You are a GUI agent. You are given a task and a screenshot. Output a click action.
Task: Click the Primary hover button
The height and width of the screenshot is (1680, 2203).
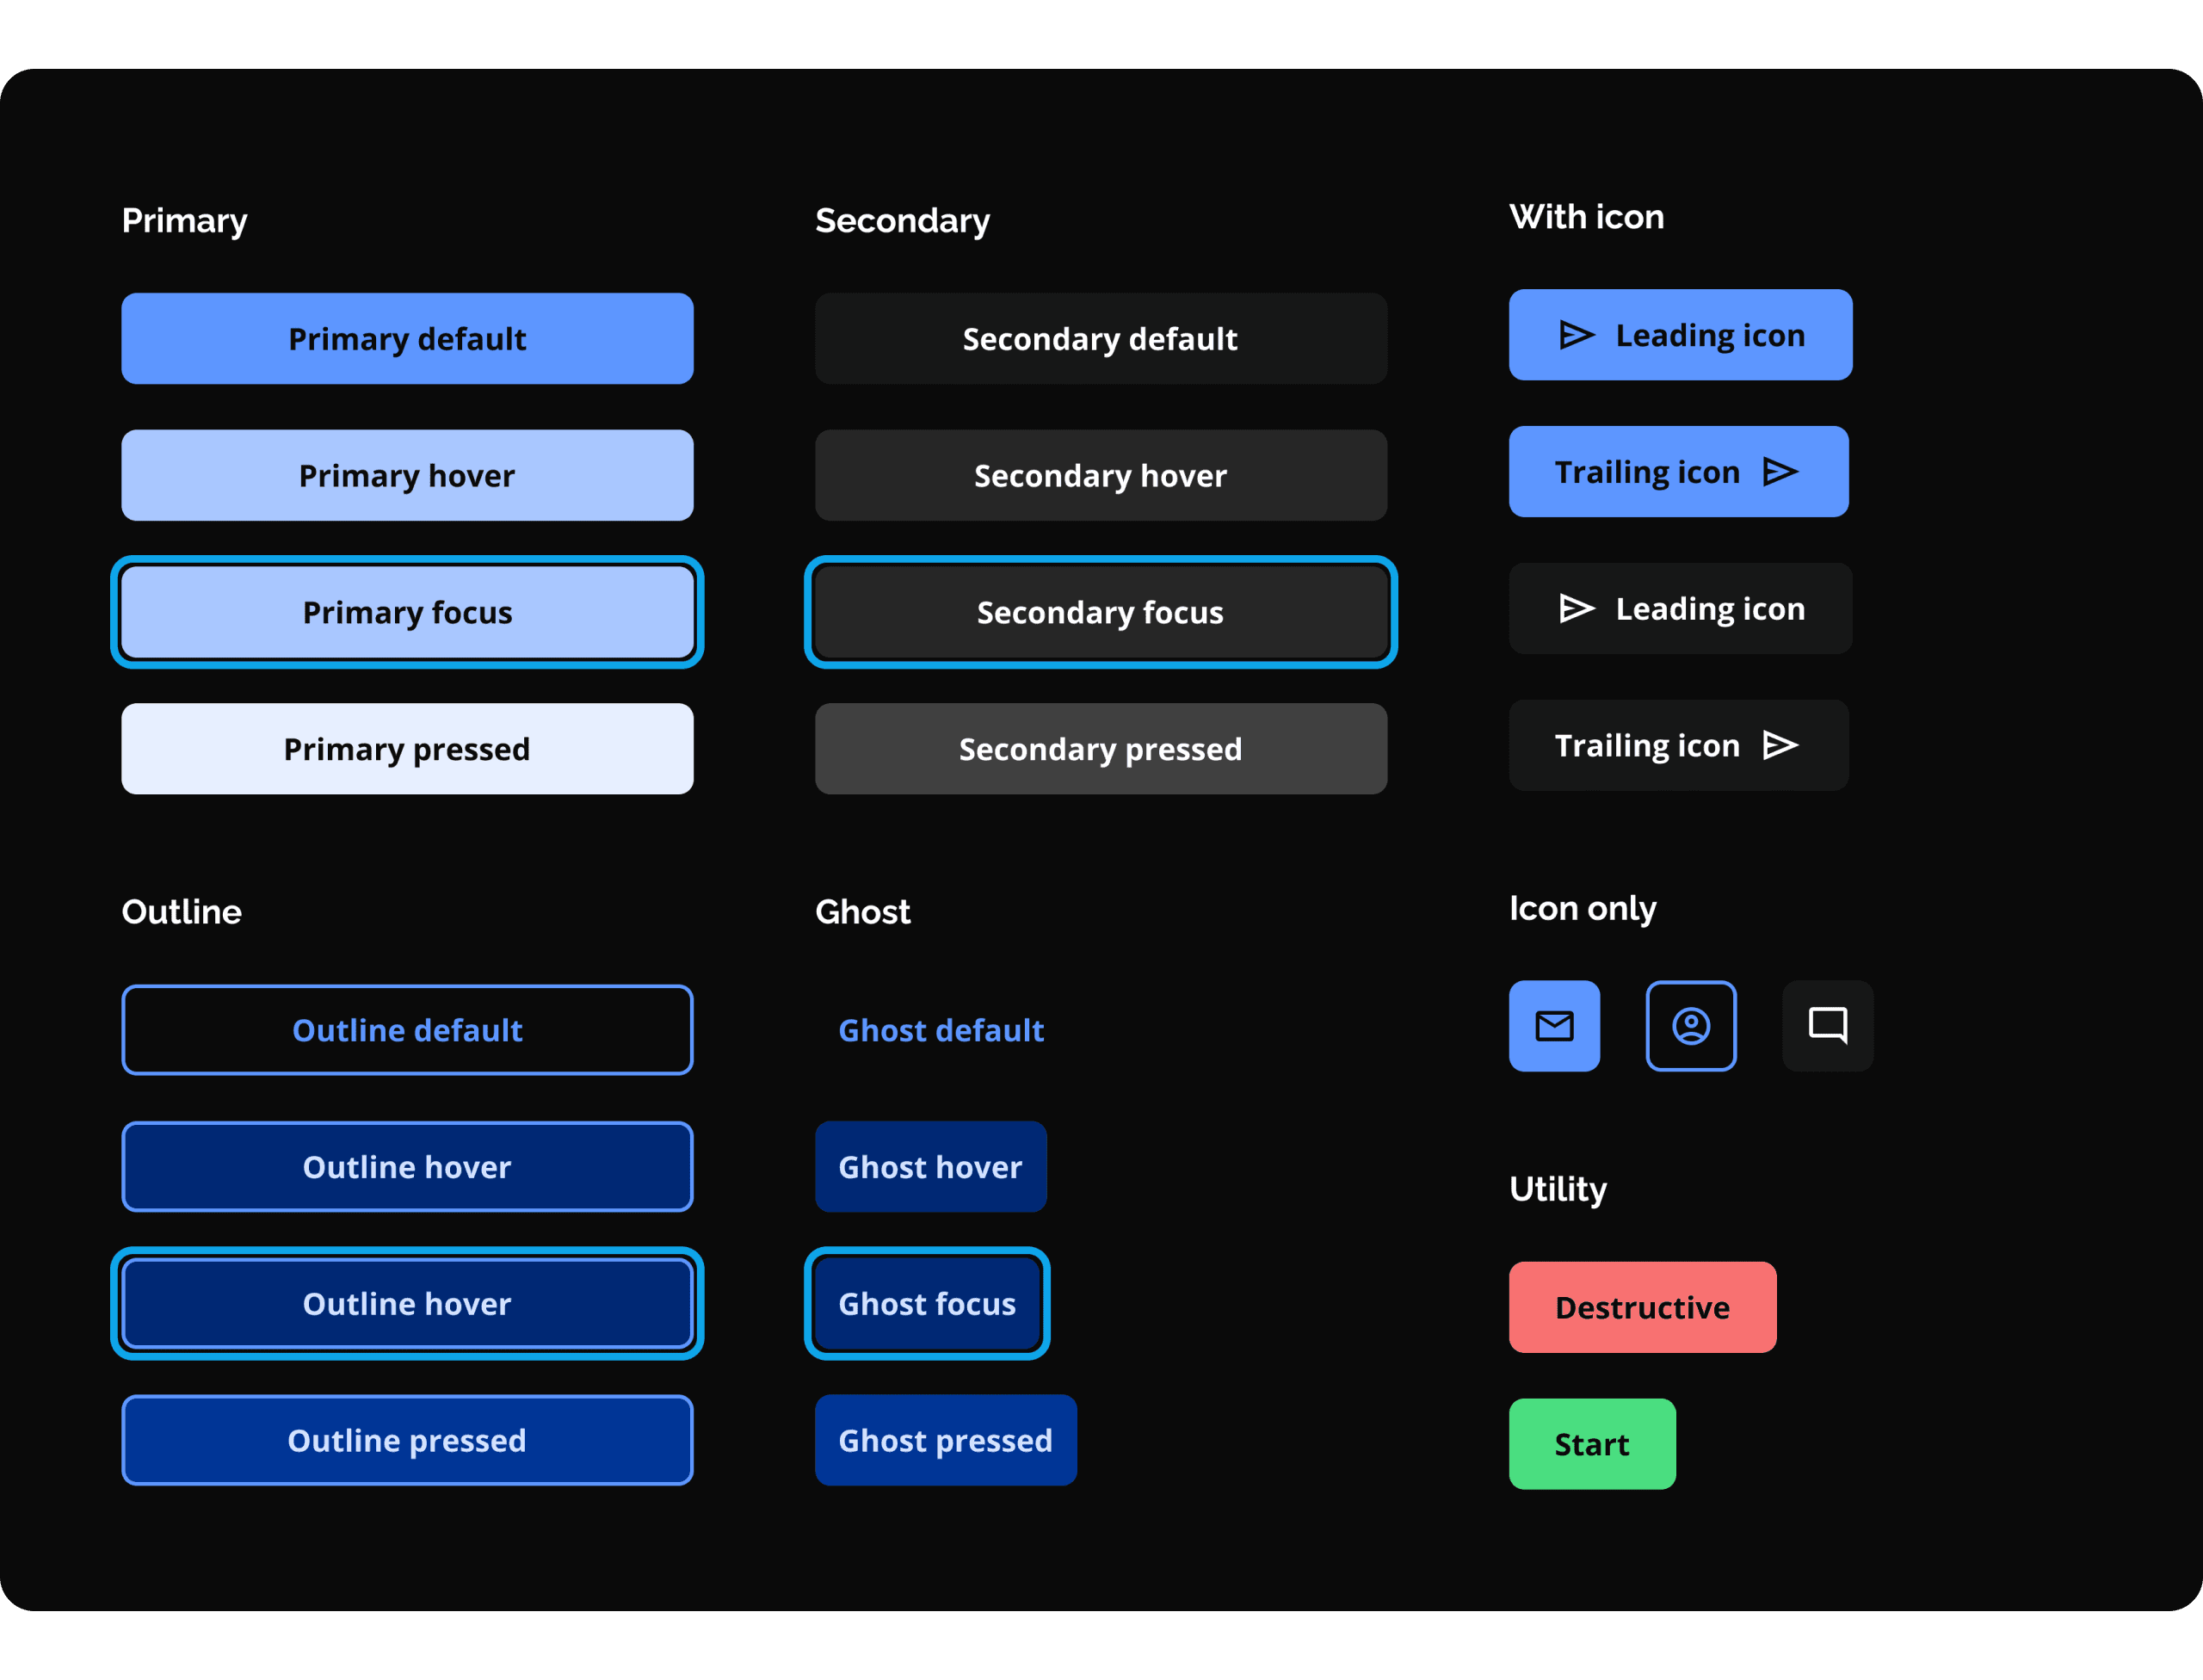(x=407, y=475)
